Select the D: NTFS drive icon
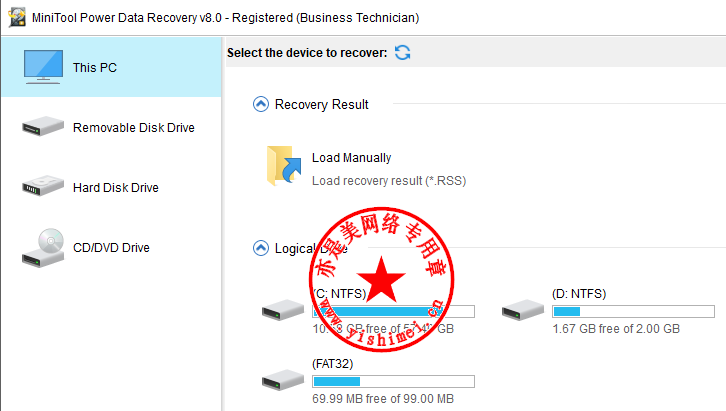Screen dimensions: 726x411 coord(523,310)
